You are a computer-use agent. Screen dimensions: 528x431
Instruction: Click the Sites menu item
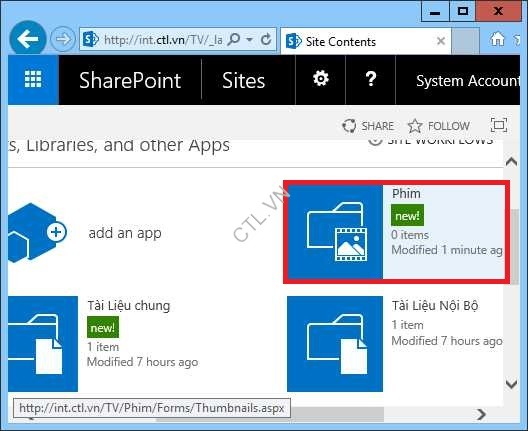(243, 80)
